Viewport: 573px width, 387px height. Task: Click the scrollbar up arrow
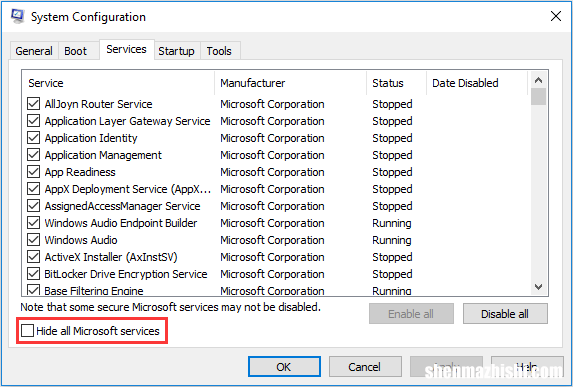(538, 80)
